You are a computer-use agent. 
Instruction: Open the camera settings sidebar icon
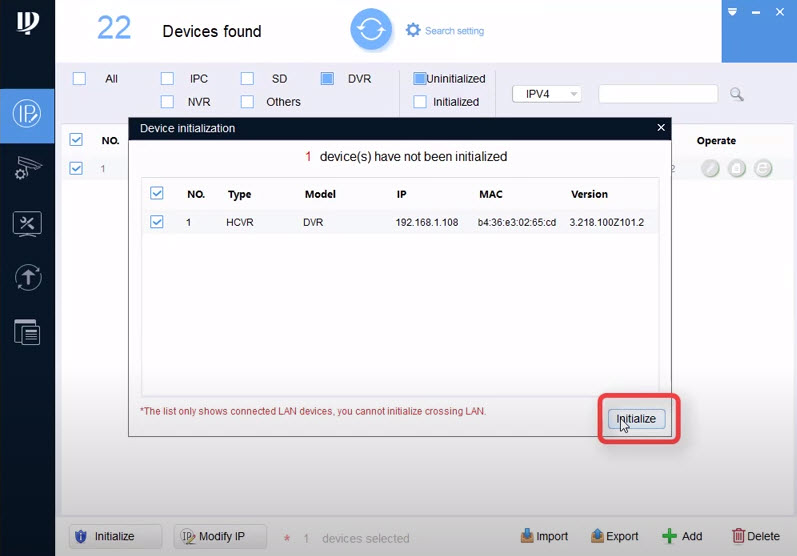pos(27,168)
